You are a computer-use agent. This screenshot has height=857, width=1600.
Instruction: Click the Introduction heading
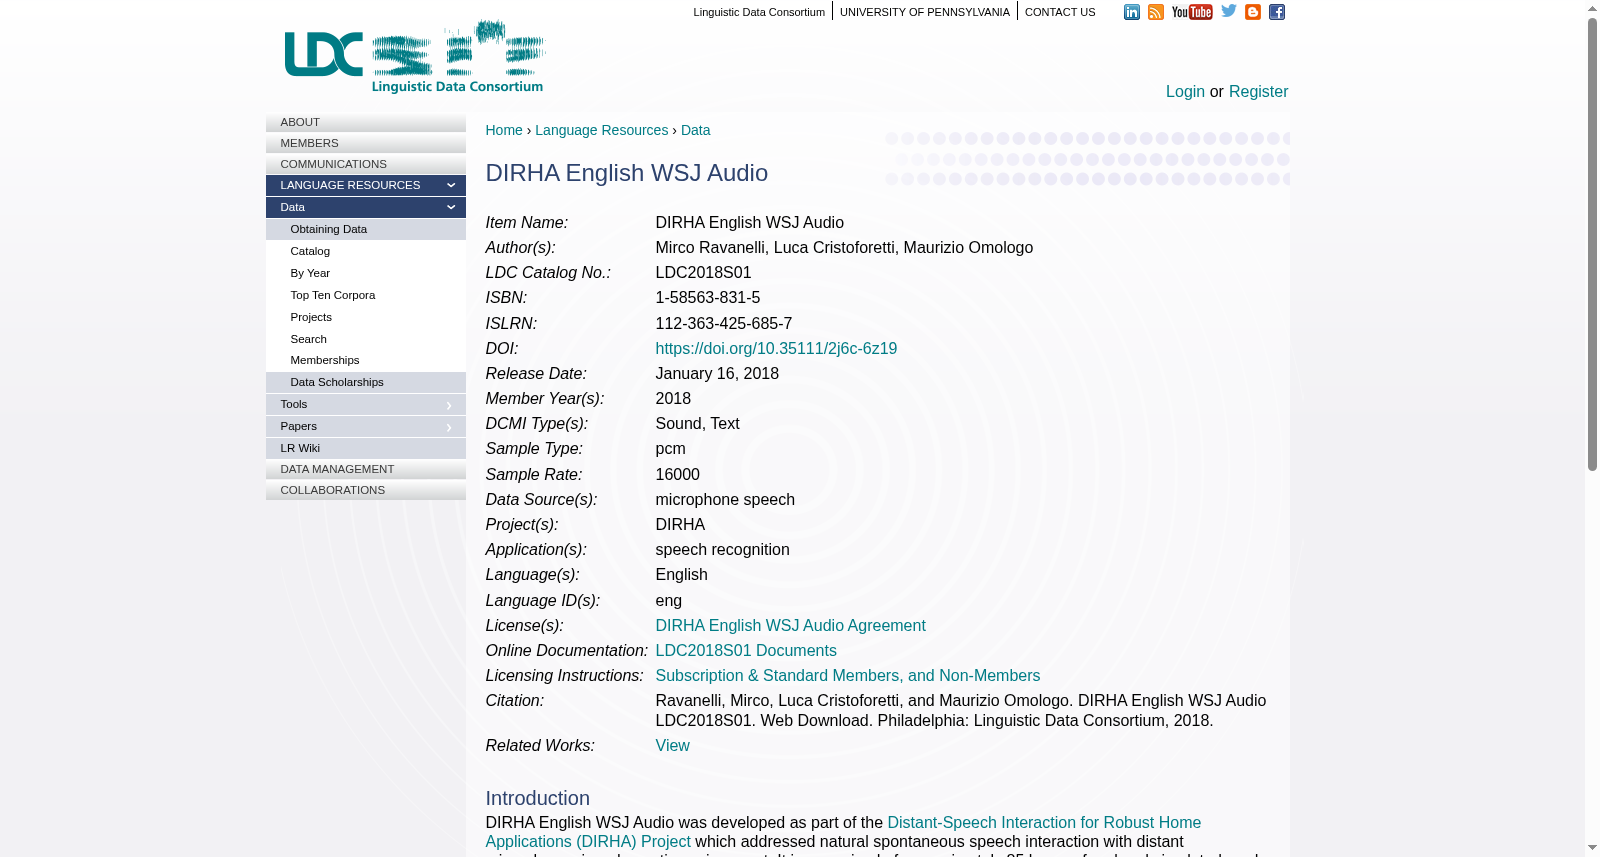[x=538, y=798]
